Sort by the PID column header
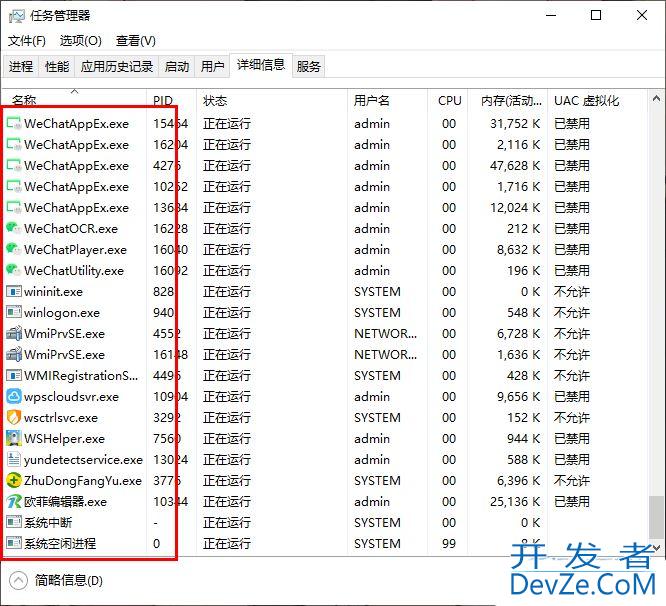 pos(172,101)
